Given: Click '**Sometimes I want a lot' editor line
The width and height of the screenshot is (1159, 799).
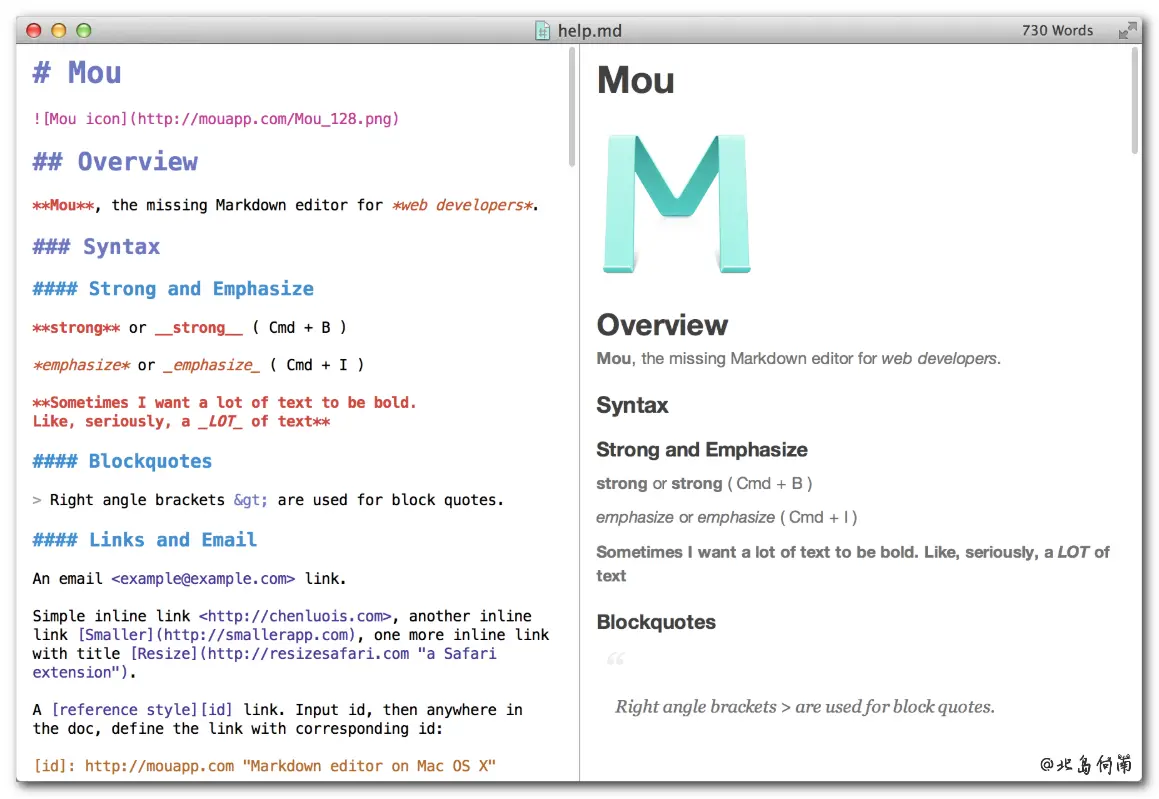Looking at the screenshot, I should pos(224,403).
